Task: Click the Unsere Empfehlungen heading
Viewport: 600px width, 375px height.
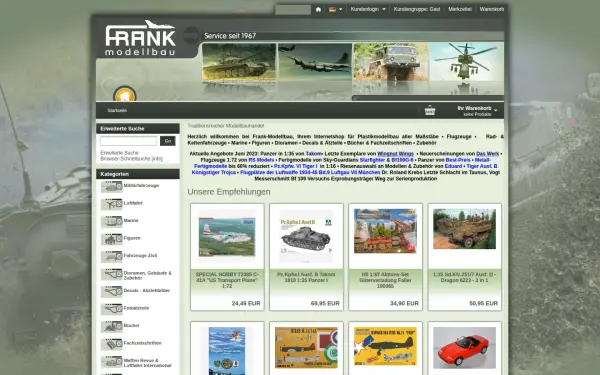Action: pos(229,192)
